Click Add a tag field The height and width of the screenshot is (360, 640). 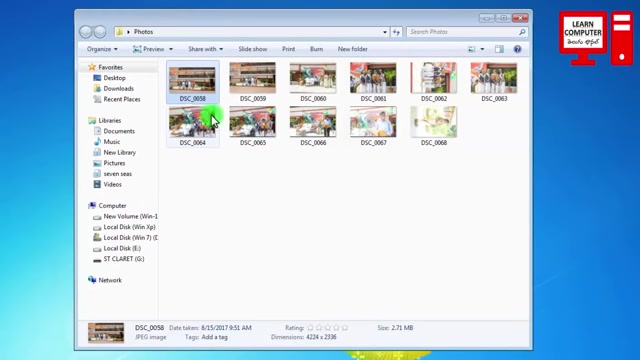[215, 337]
